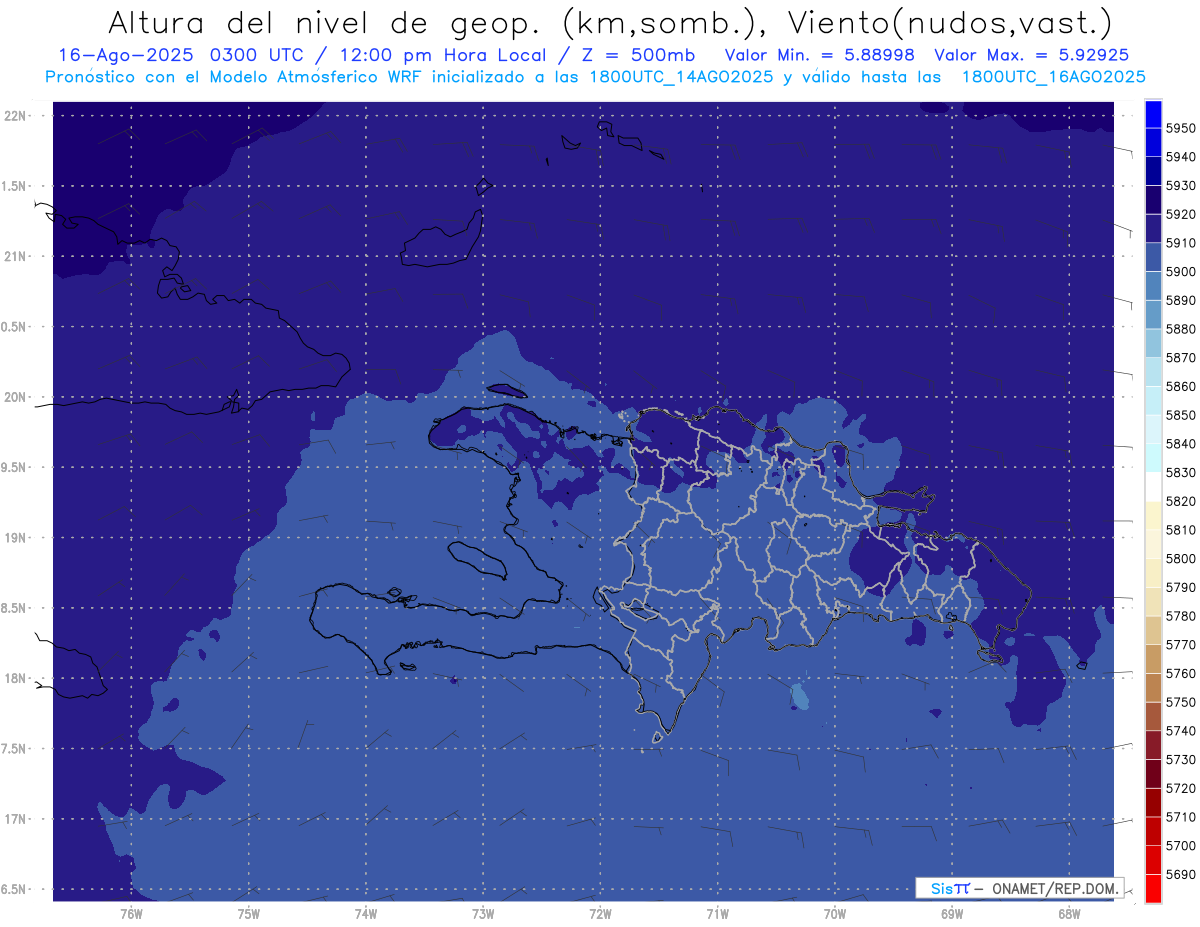
Task: Click the colorbar label 5700
Action: (x=1180, y=845)
